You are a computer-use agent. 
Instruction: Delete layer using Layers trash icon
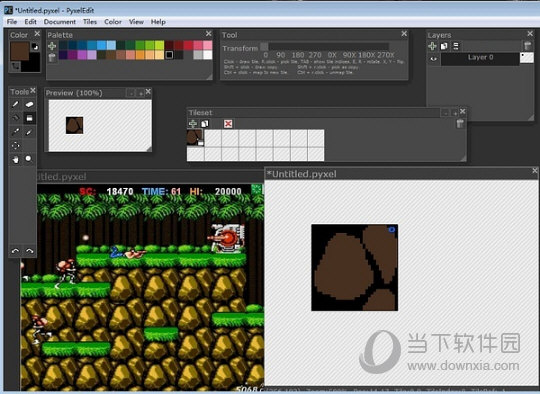(x=527, y=46)
